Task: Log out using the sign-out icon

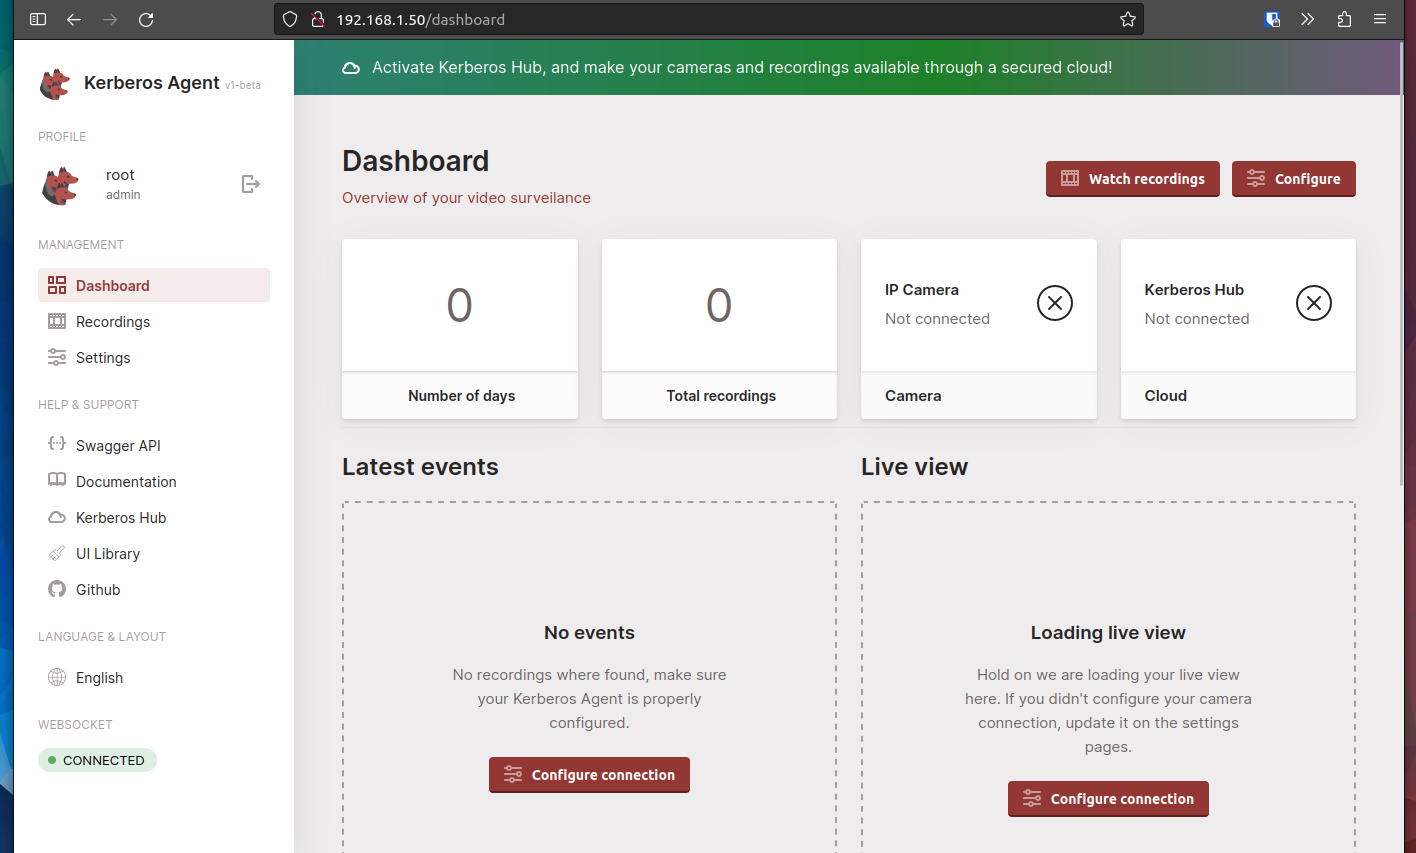Action: tap(251, 184)
